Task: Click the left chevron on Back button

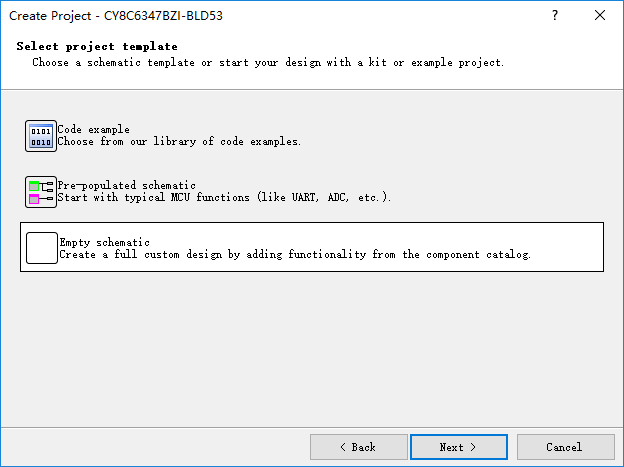Action: point(343,447)
